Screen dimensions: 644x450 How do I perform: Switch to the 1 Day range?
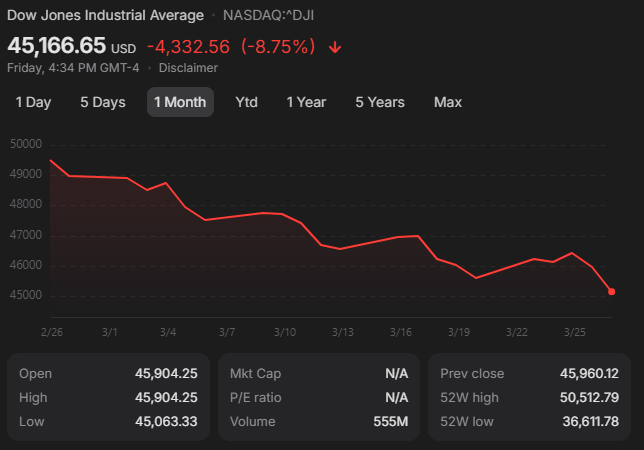coord(33,102)
